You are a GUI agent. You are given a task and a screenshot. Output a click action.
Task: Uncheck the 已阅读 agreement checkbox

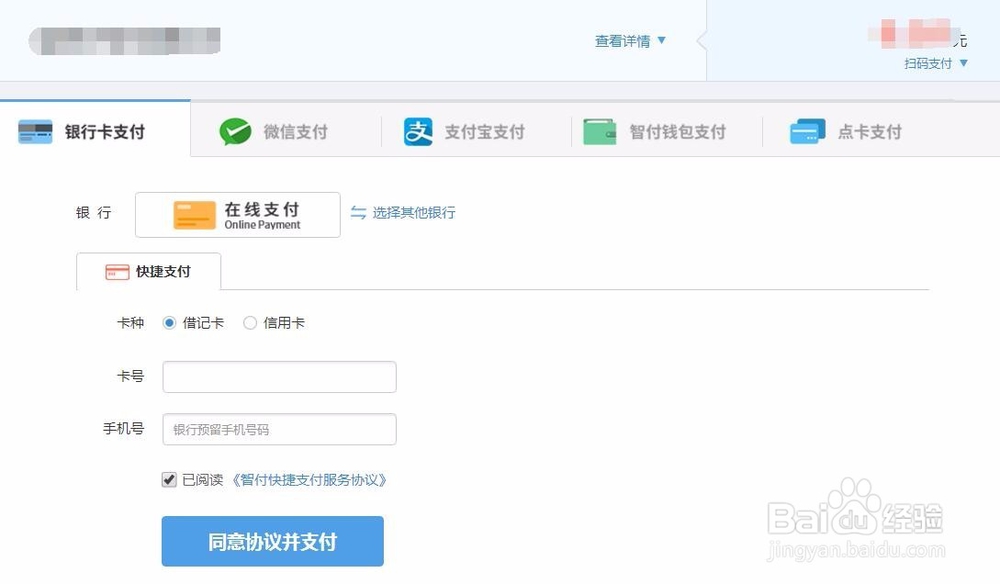coord(168,479)
